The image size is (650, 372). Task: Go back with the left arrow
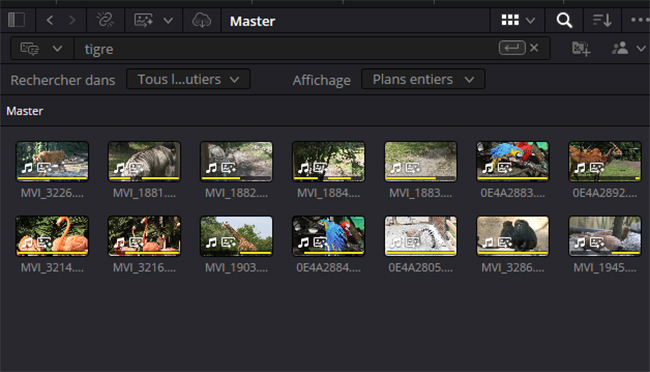point(50,20)
